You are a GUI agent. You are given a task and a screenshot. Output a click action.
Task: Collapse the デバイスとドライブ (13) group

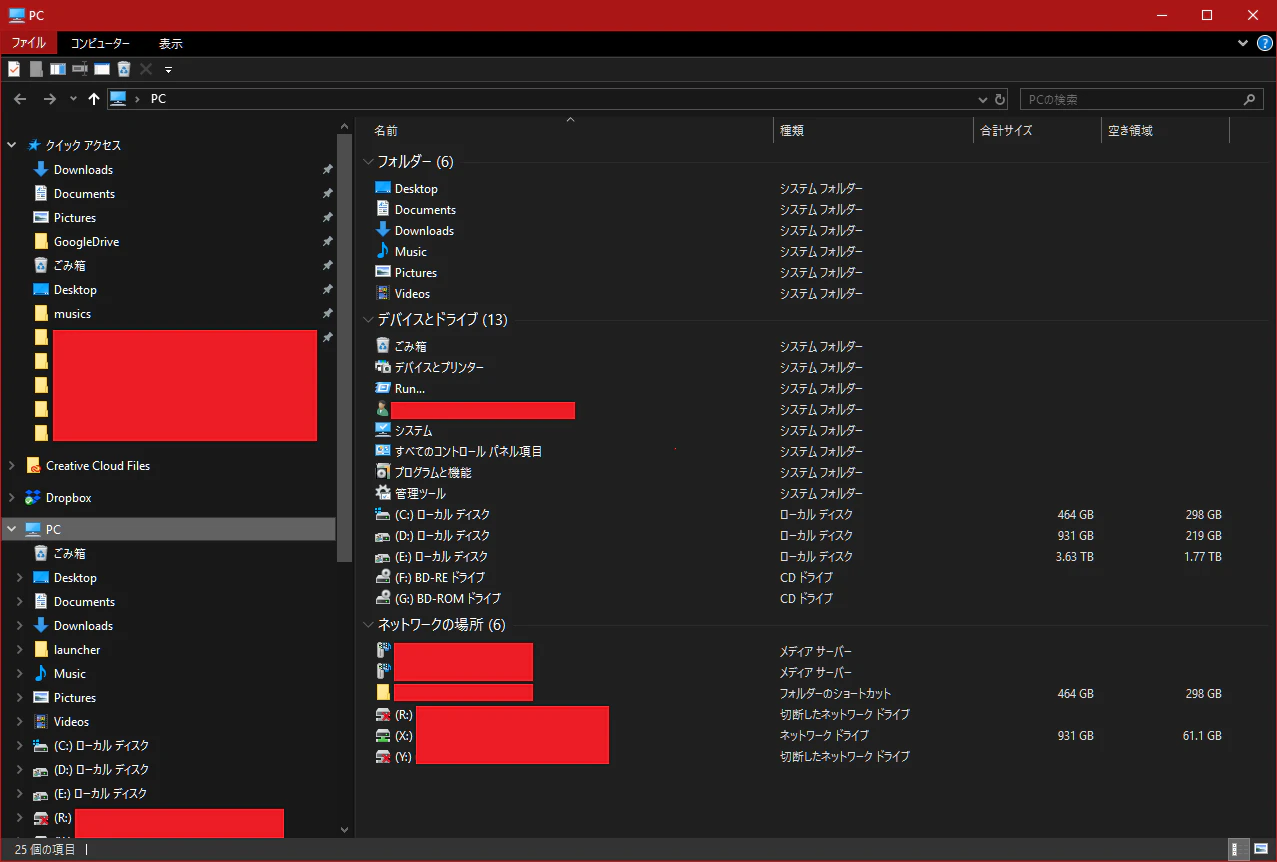click(368, 320)
